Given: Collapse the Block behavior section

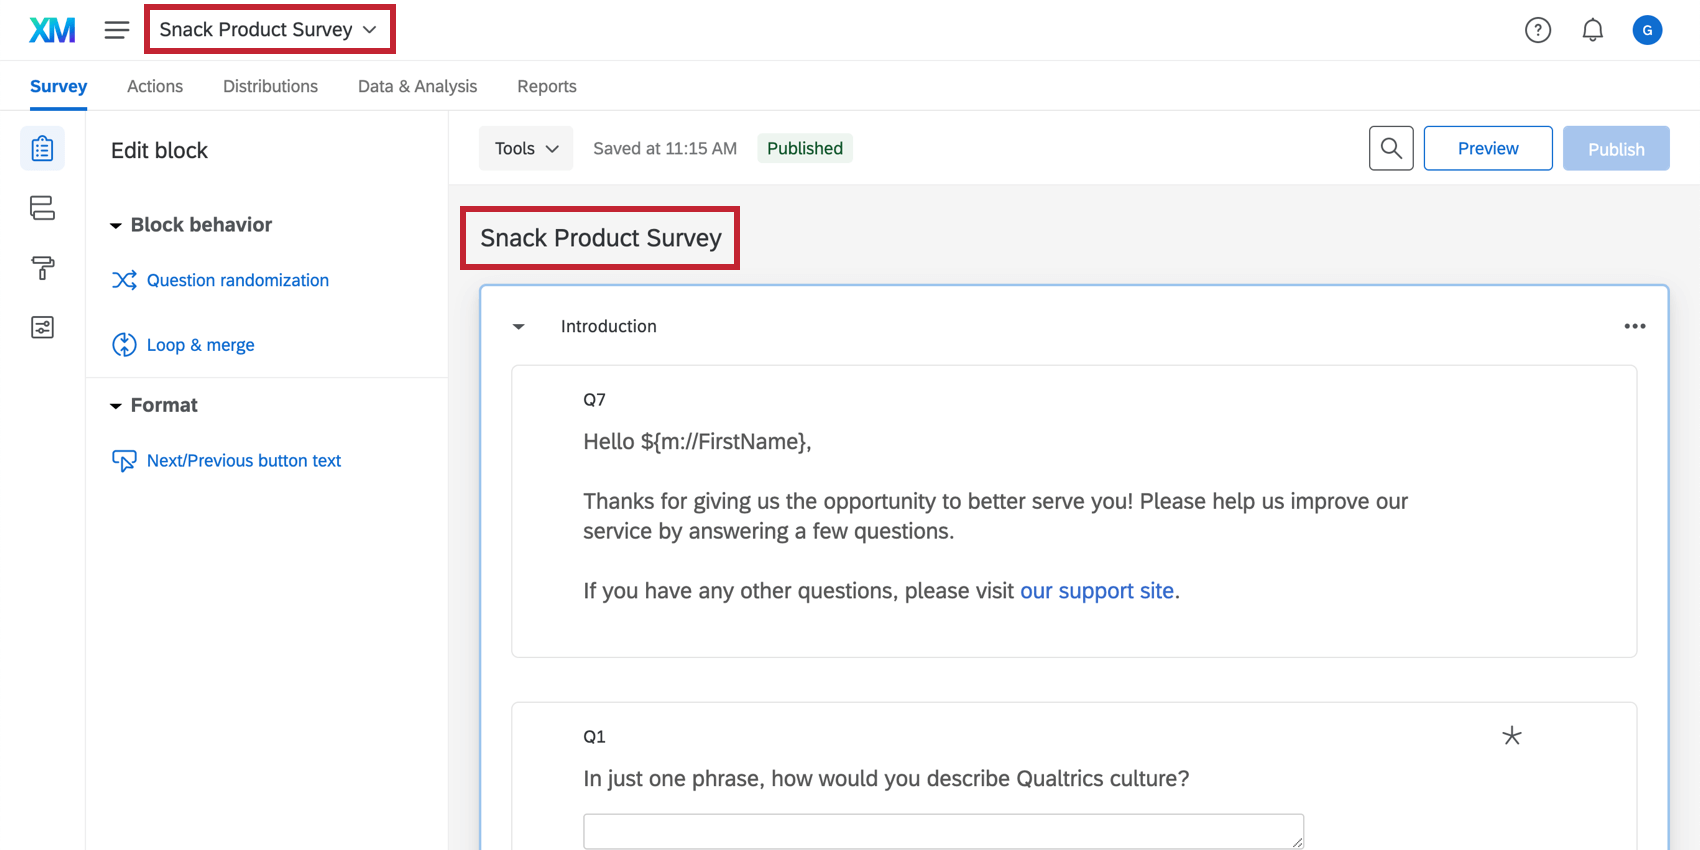Looking at the screenshot, I should click(116, 226).
